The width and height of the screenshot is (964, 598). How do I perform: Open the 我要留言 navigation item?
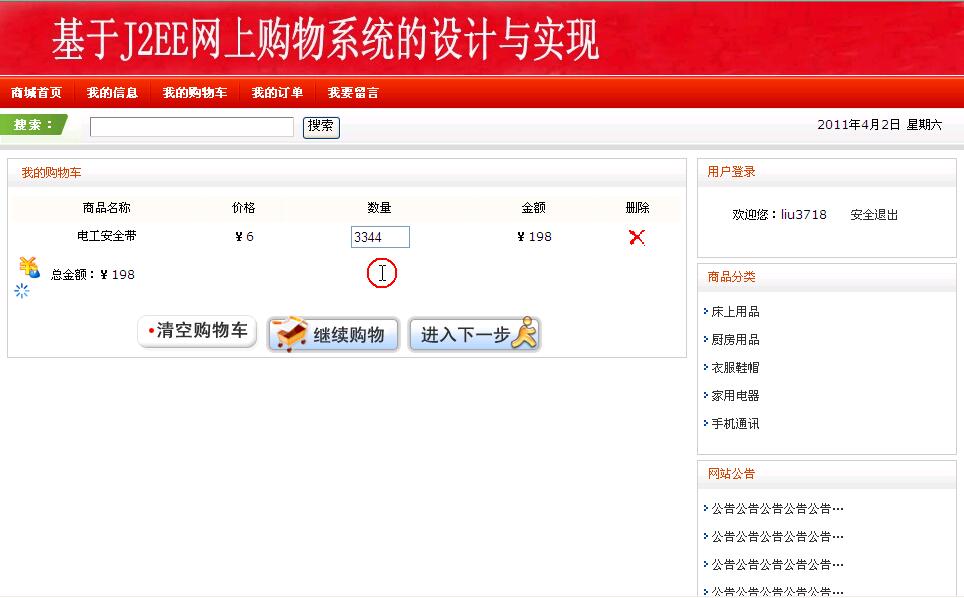click(x=353, y=93)
